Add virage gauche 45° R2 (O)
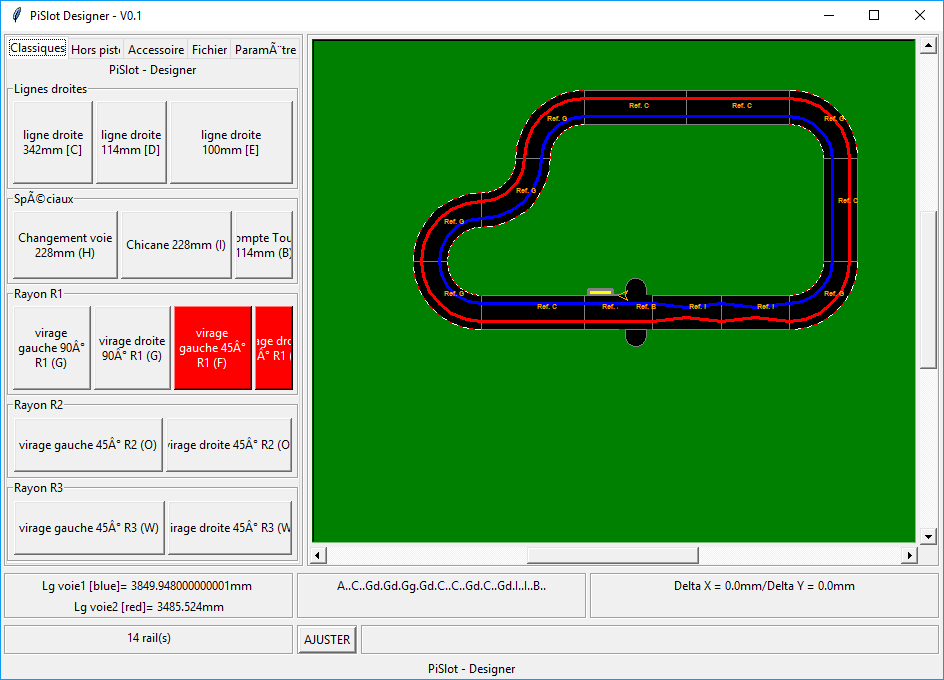The width and height of the screenshot is (944, 680). [x=88, y=445]
